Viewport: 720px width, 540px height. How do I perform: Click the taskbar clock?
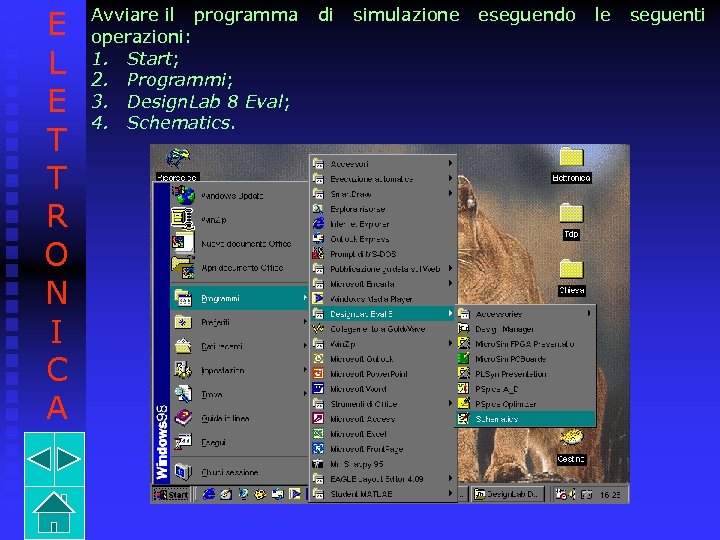pos(611,495)
